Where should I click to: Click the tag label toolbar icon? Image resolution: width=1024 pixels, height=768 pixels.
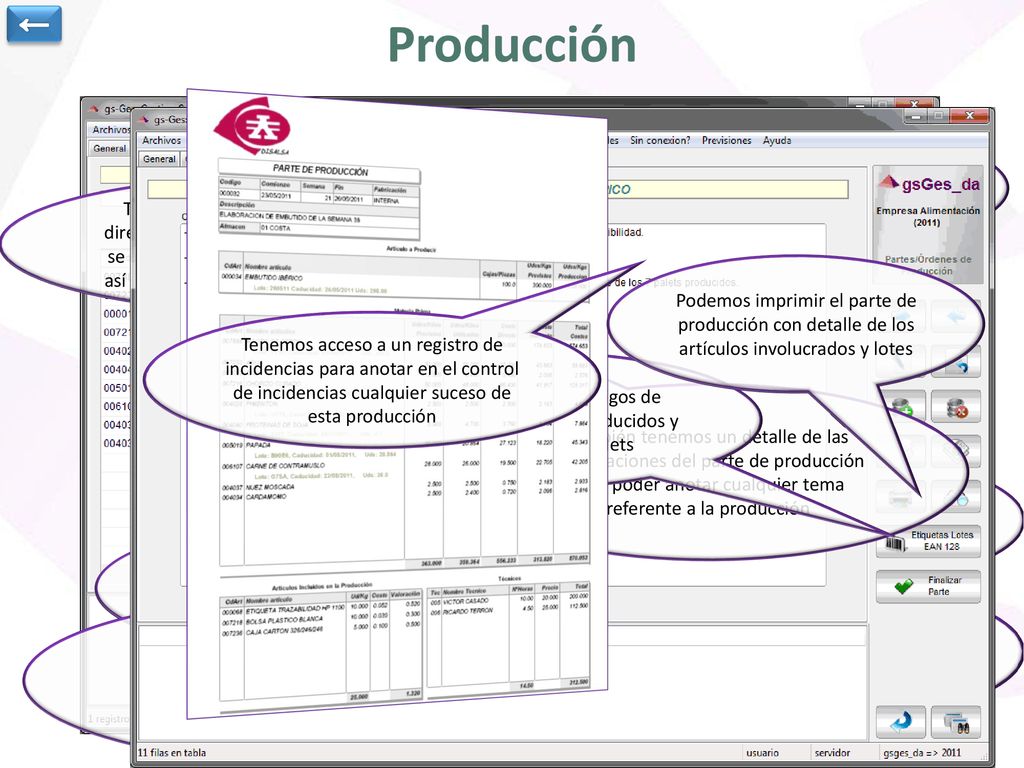pos(956,451)
